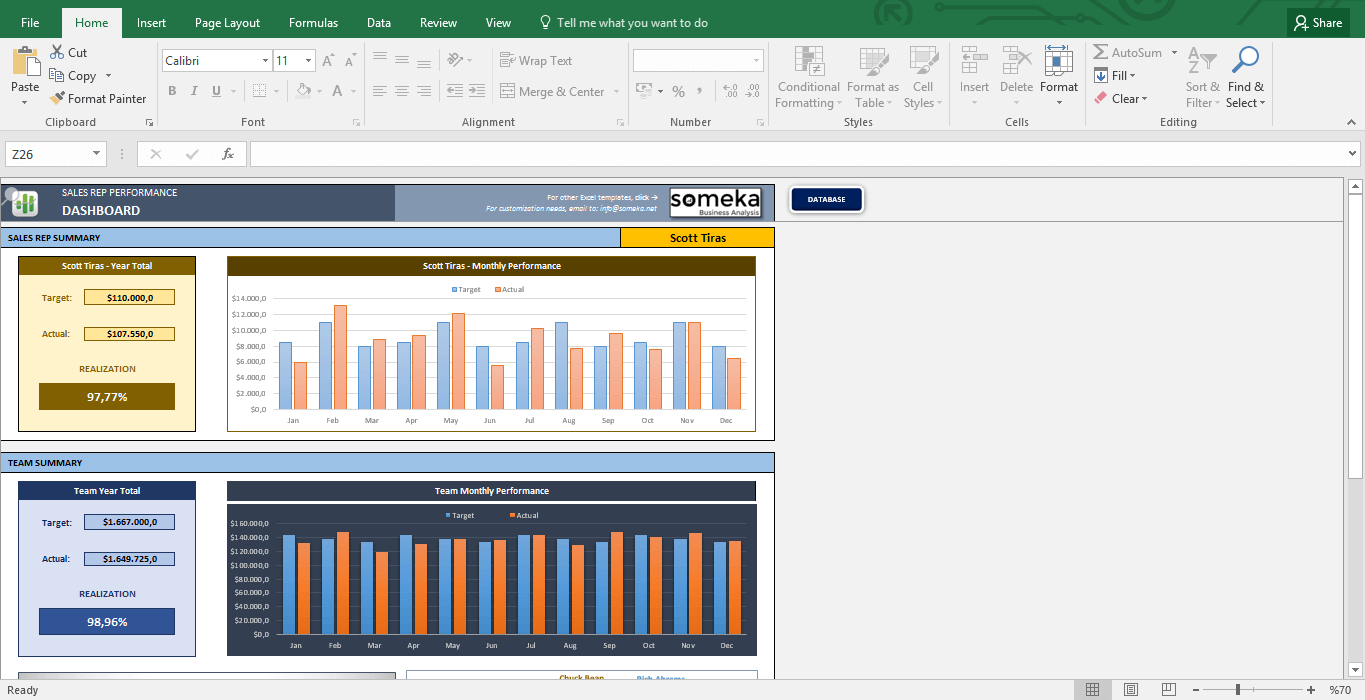This screenshot has width=1365, height=700.
Task: Click Decrease Indent in Alignment group
Action: click(x=455, y=91)
